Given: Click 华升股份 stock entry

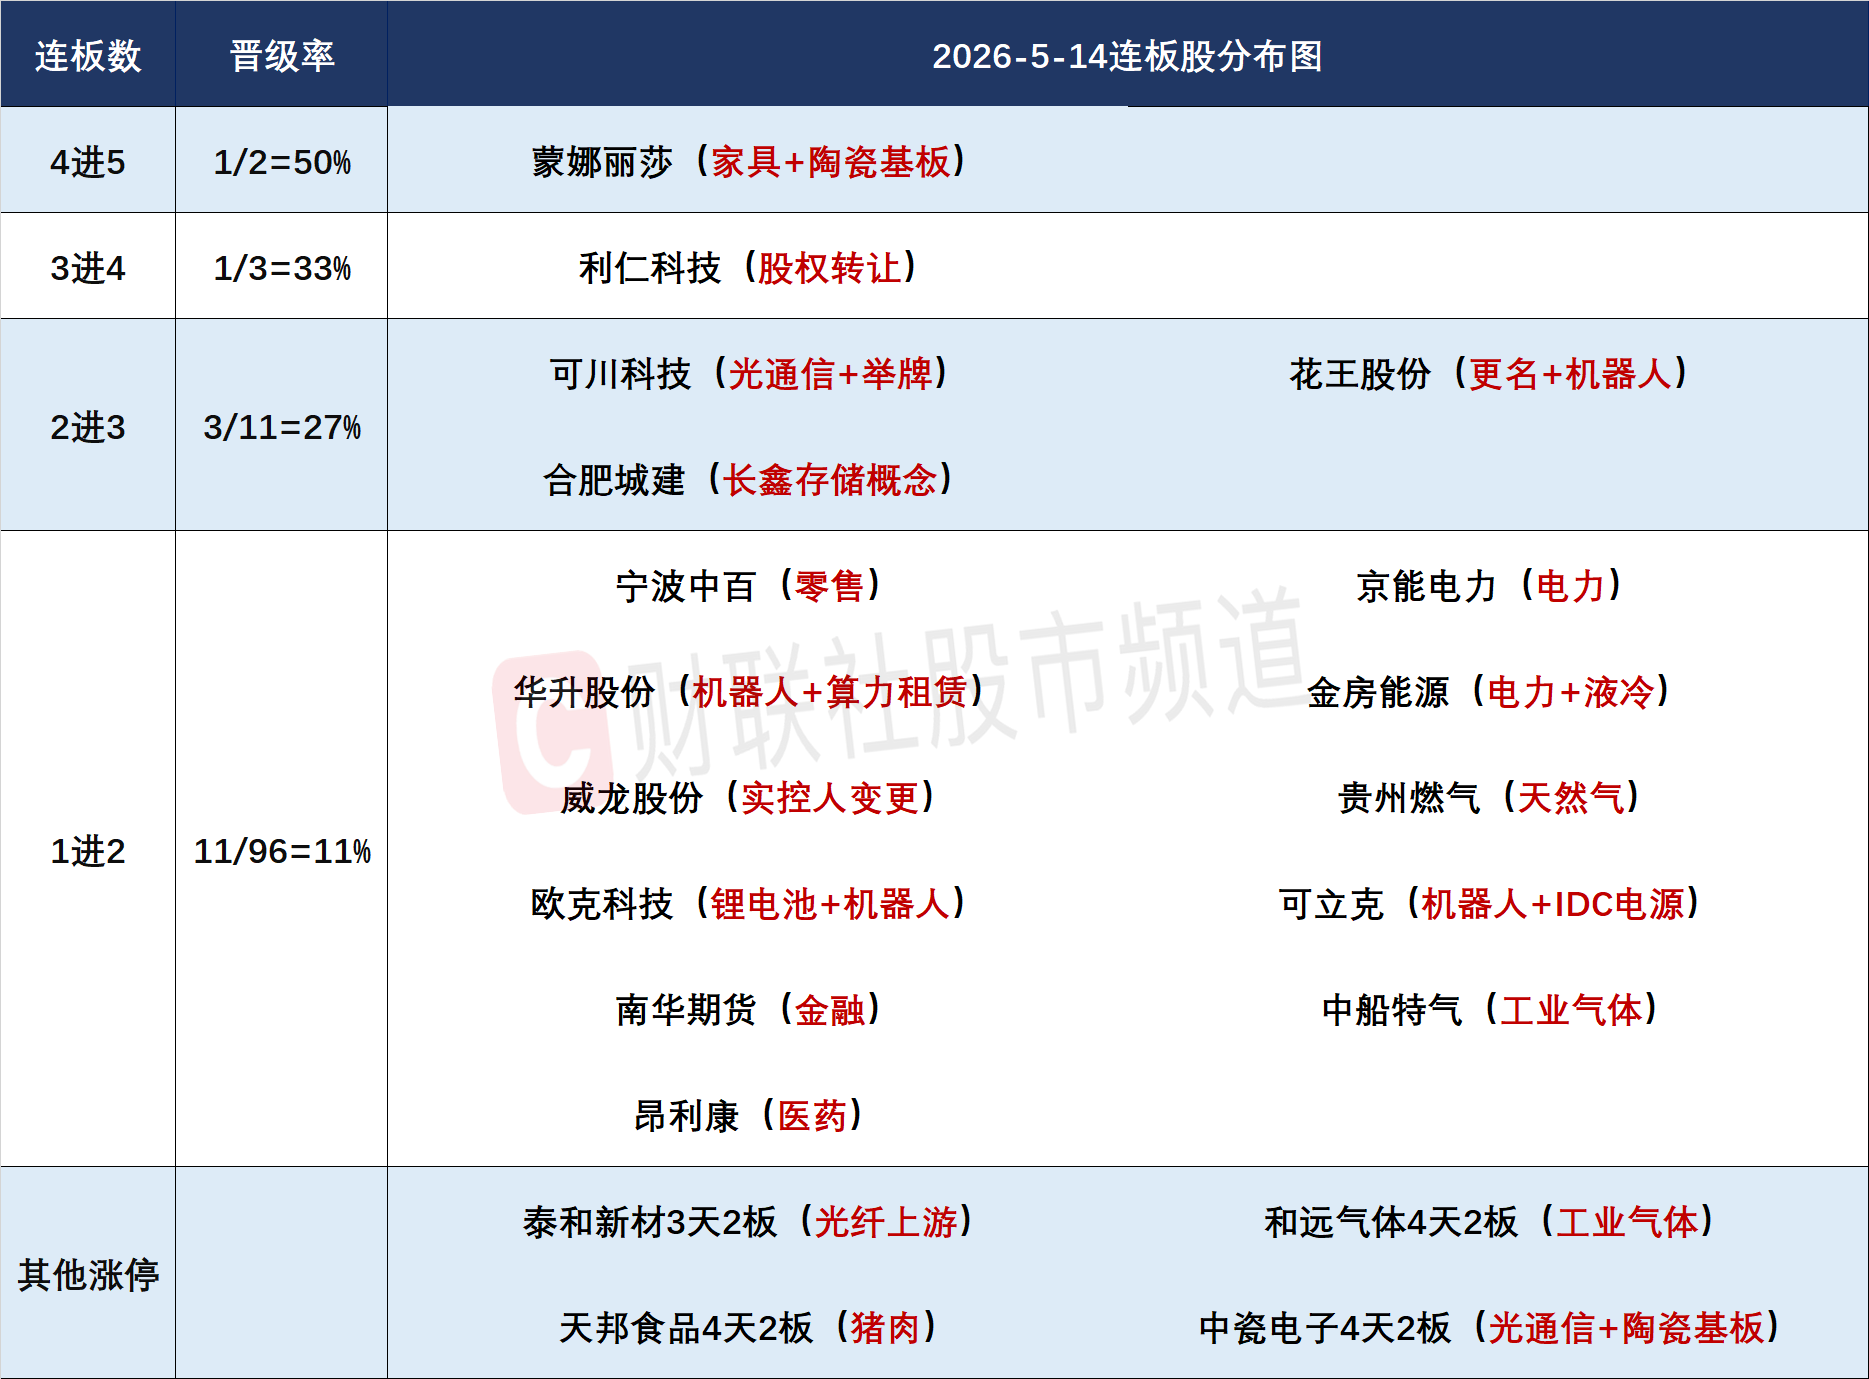Looking at the screenshot, I should point(749,692).
